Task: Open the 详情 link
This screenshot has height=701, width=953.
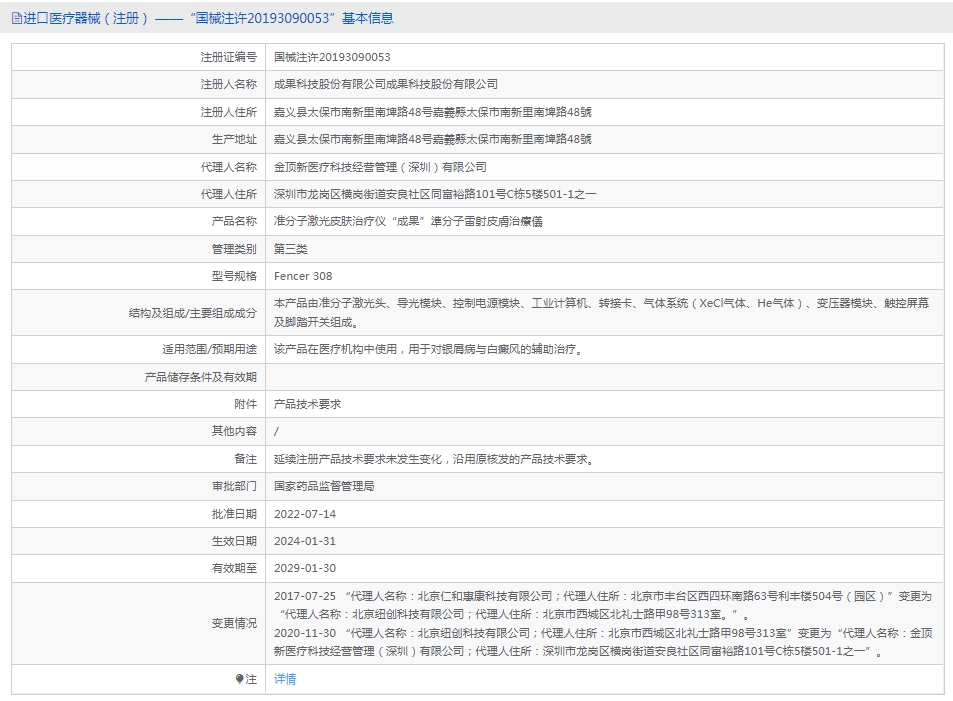Action: (285, 679)
